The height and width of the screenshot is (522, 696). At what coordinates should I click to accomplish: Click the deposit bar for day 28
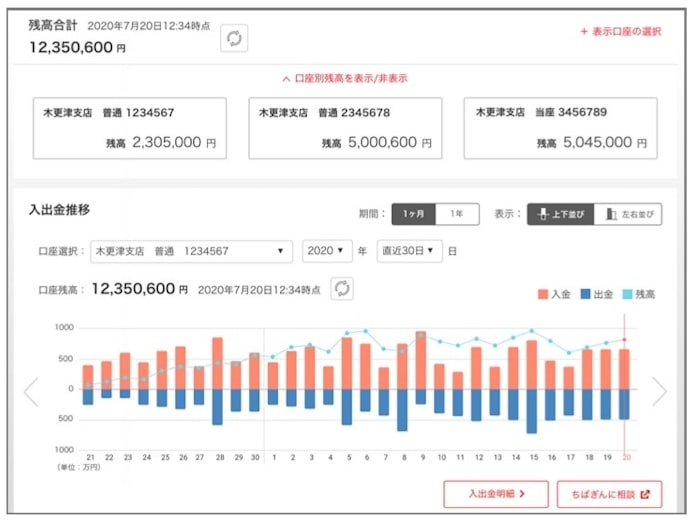218,364
